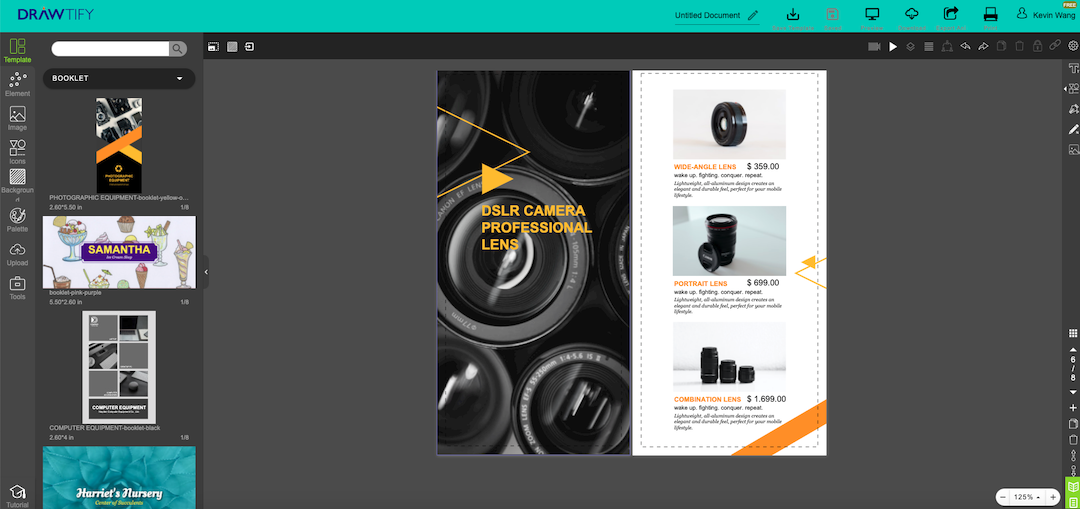Select the wide-angle lens photo

pos(729,124)
